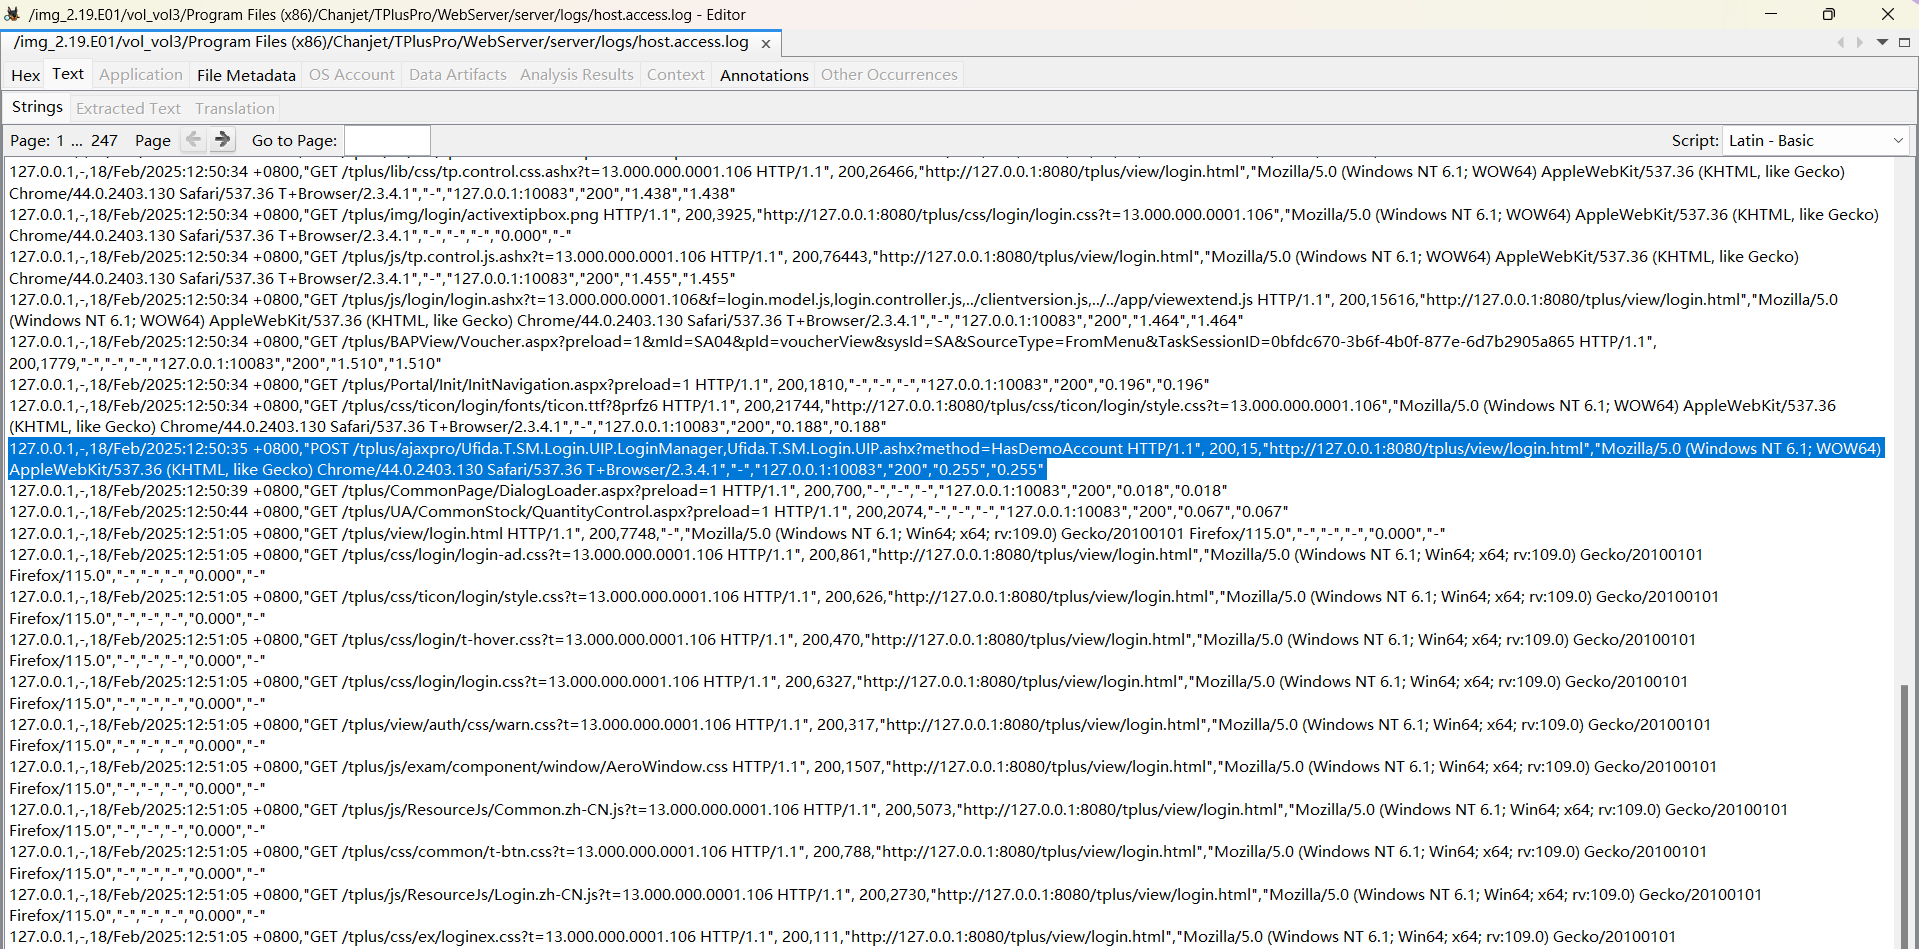Click the "Page: 1 ... 247" page indicator
The height and width of the screenshot is (949, 1919).
click(x=64, y=141)
